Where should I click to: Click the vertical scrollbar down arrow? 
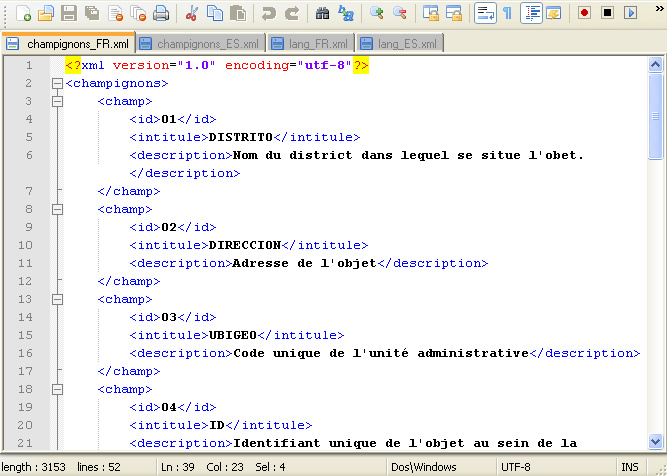(x=656, y=441)
